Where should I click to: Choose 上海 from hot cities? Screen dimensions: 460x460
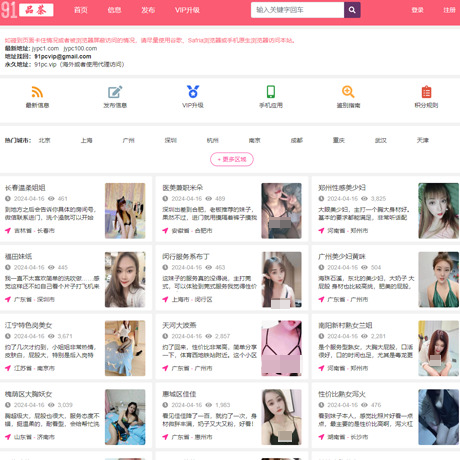[x=86, y=140]
